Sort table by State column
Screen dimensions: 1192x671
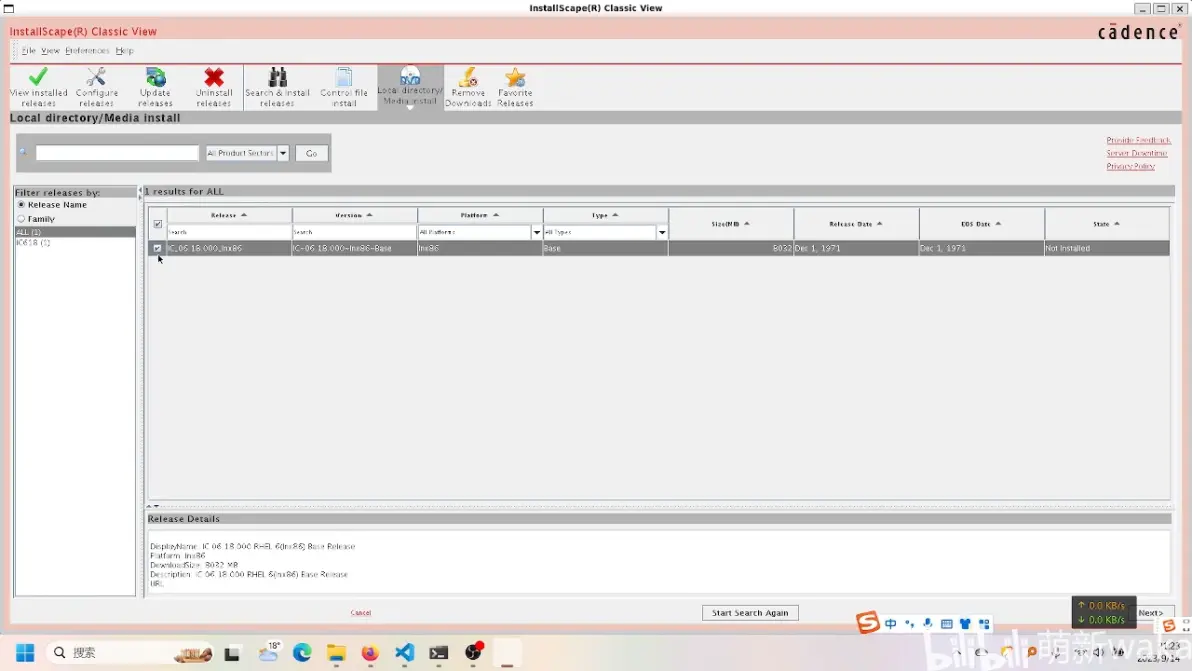[x=1107, y=223]
